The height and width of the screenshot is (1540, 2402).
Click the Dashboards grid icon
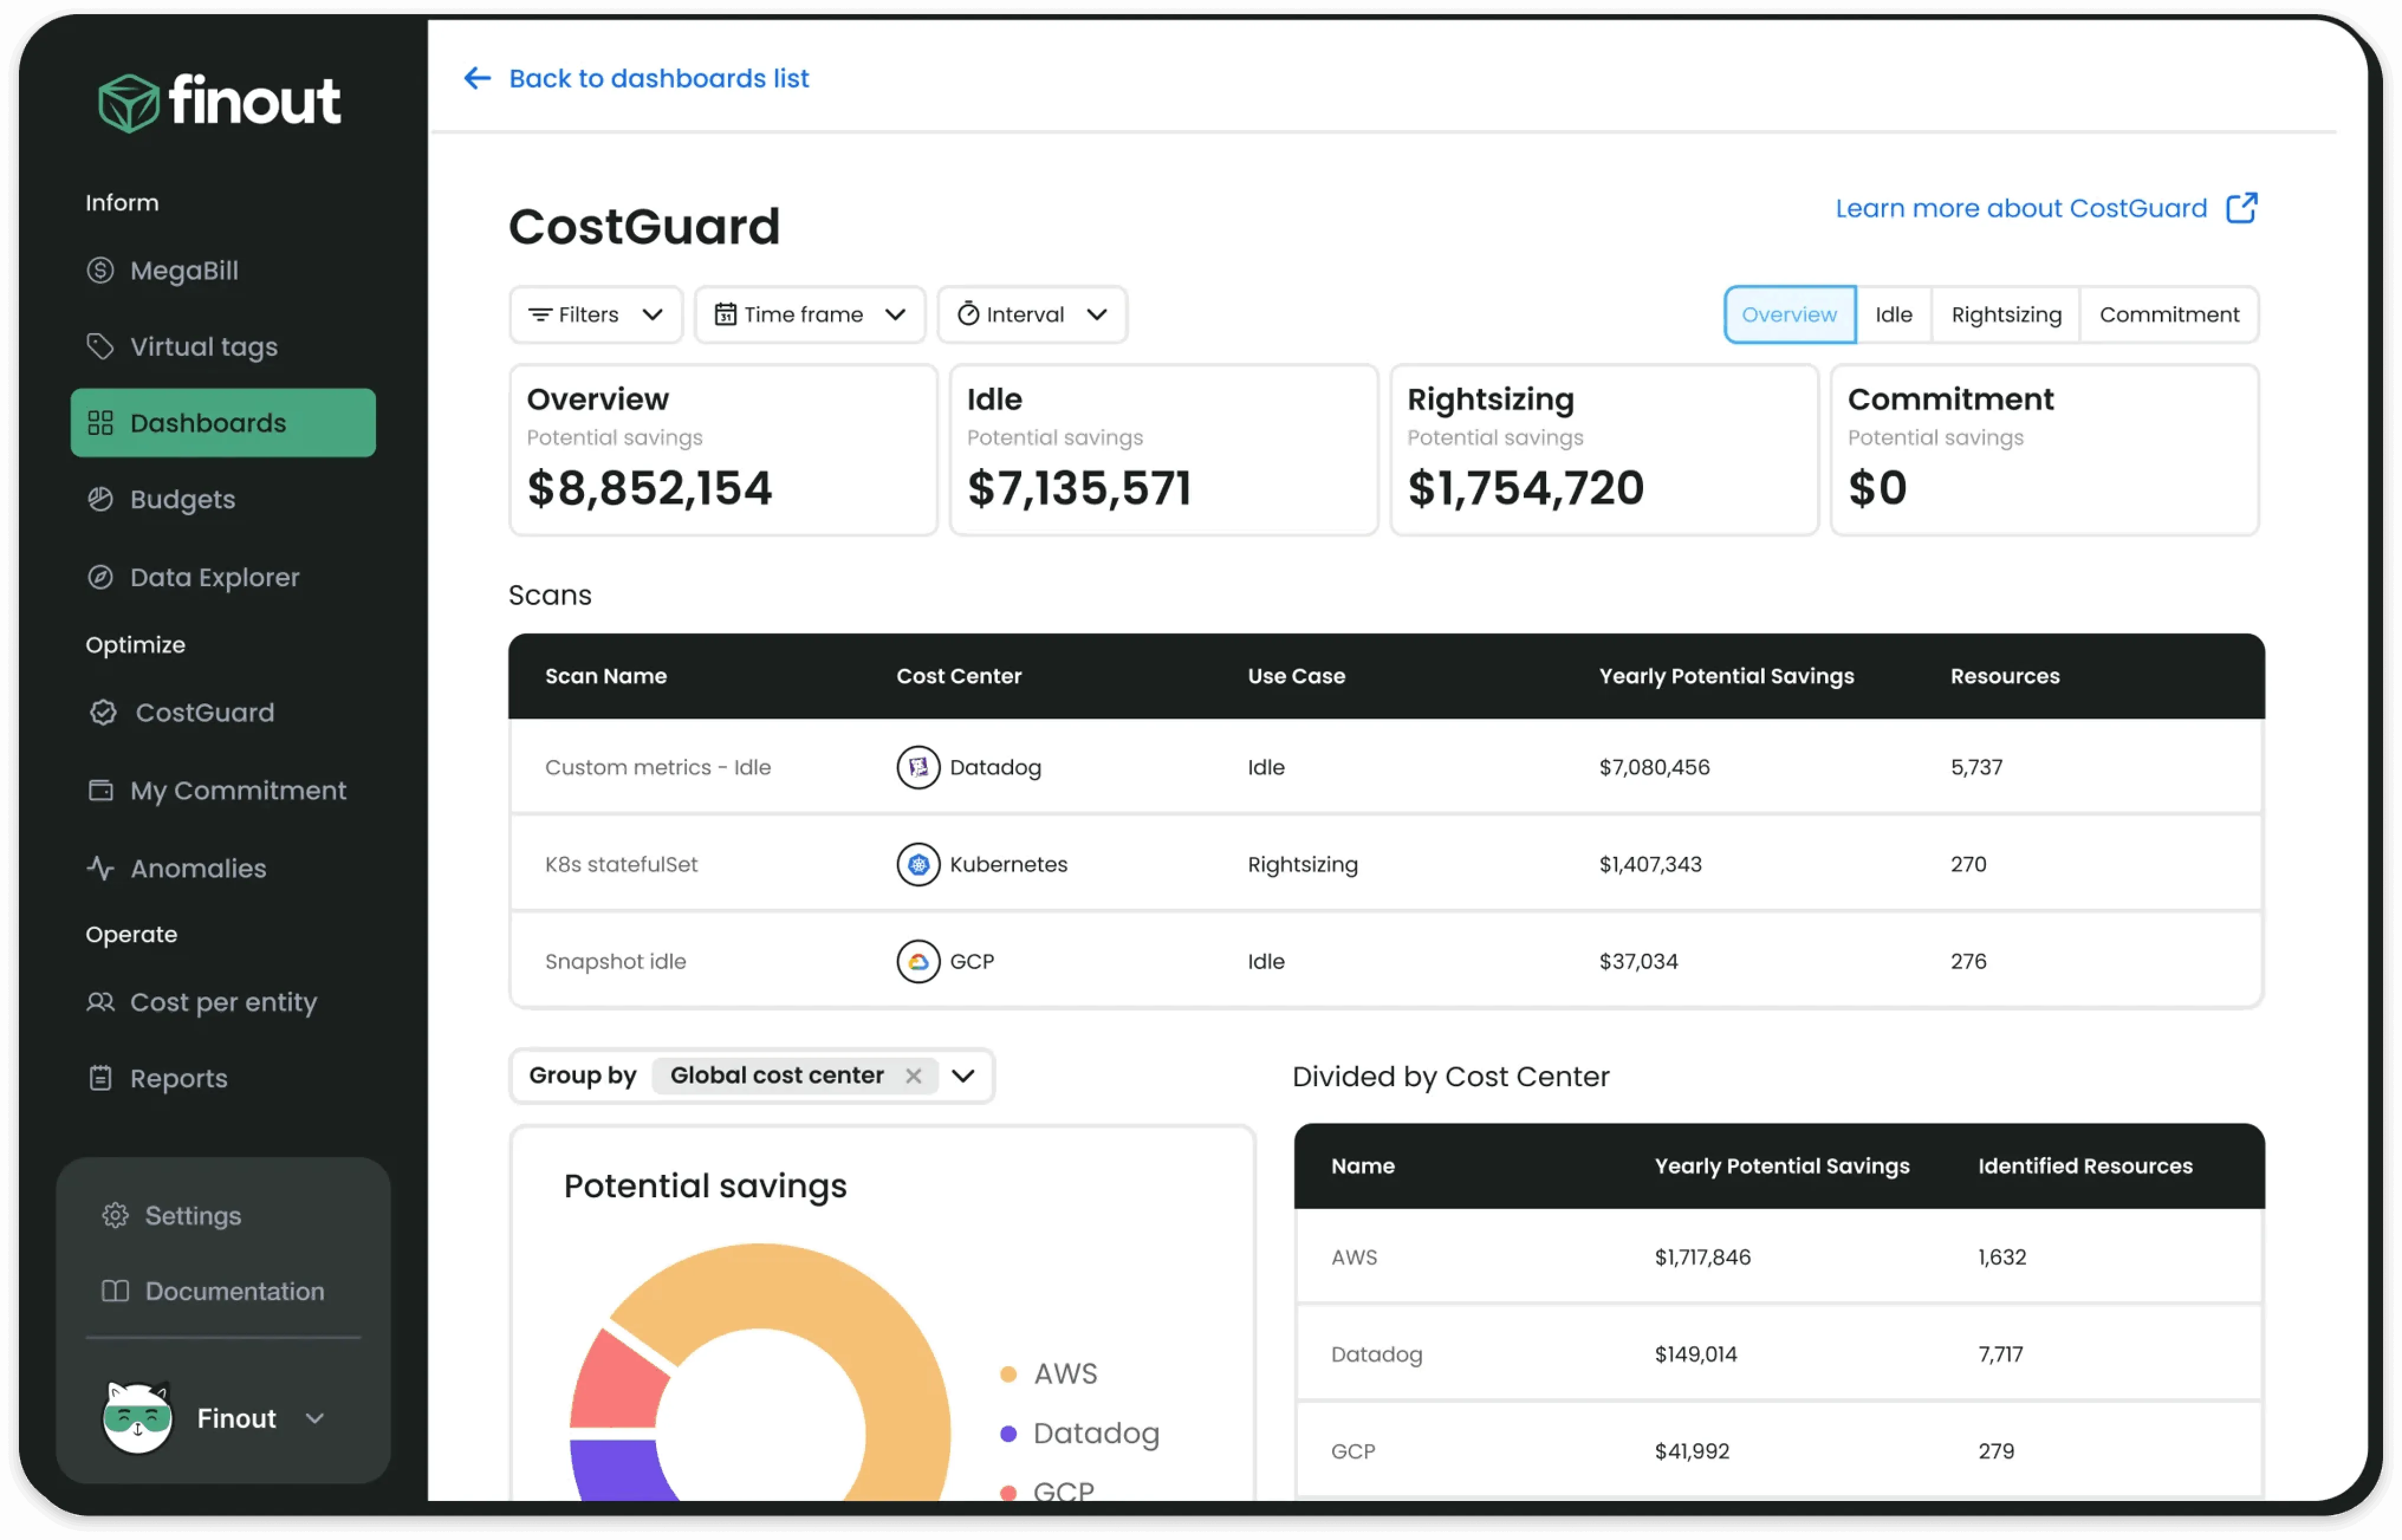point(100,423)
